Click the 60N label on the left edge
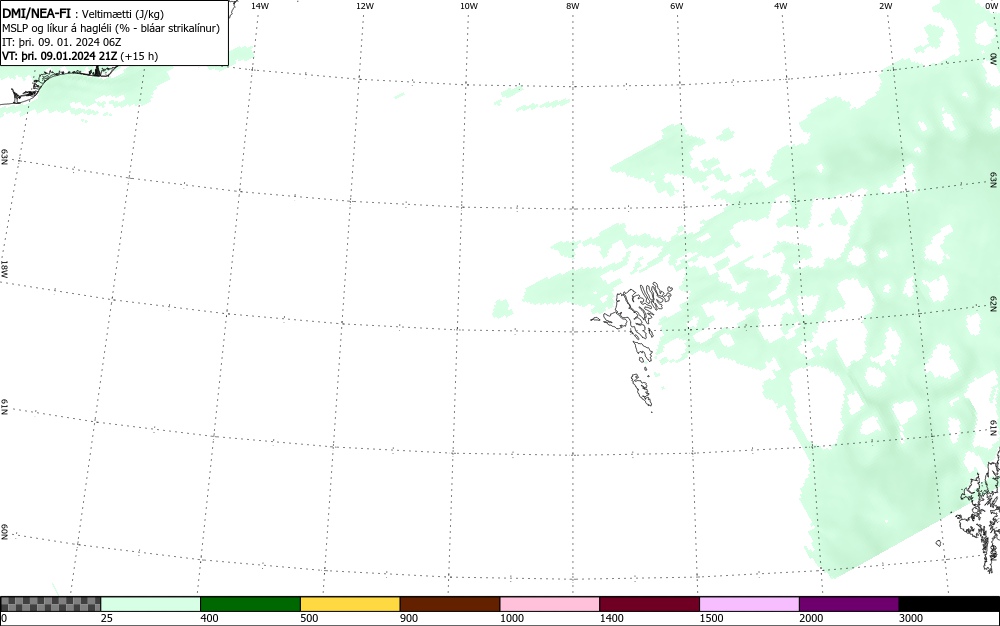 4,532
